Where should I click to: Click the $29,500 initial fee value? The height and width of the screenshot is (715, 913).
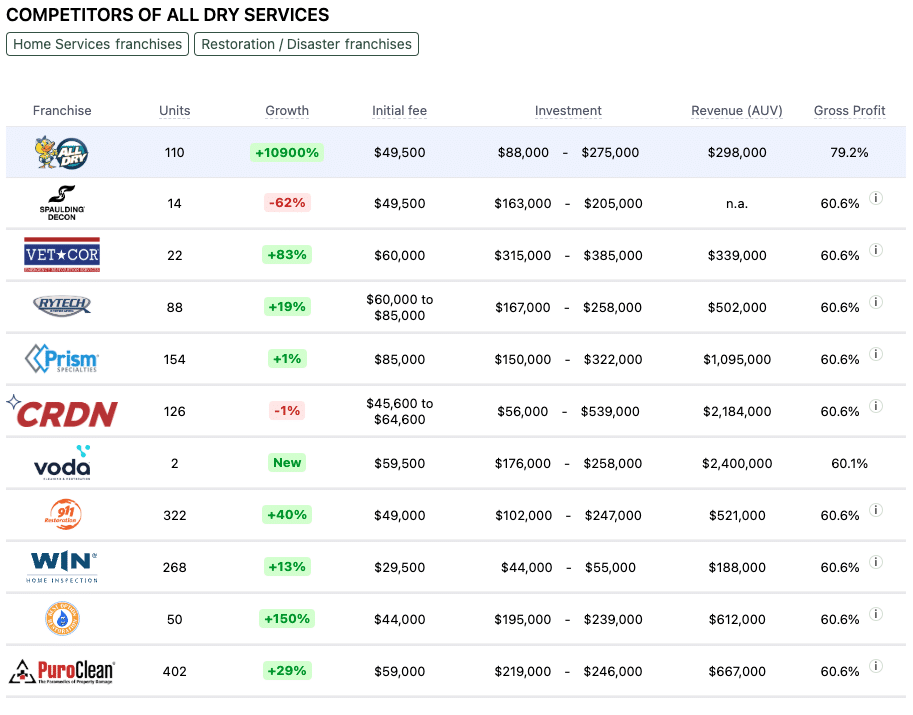click(x=399, y=567)
